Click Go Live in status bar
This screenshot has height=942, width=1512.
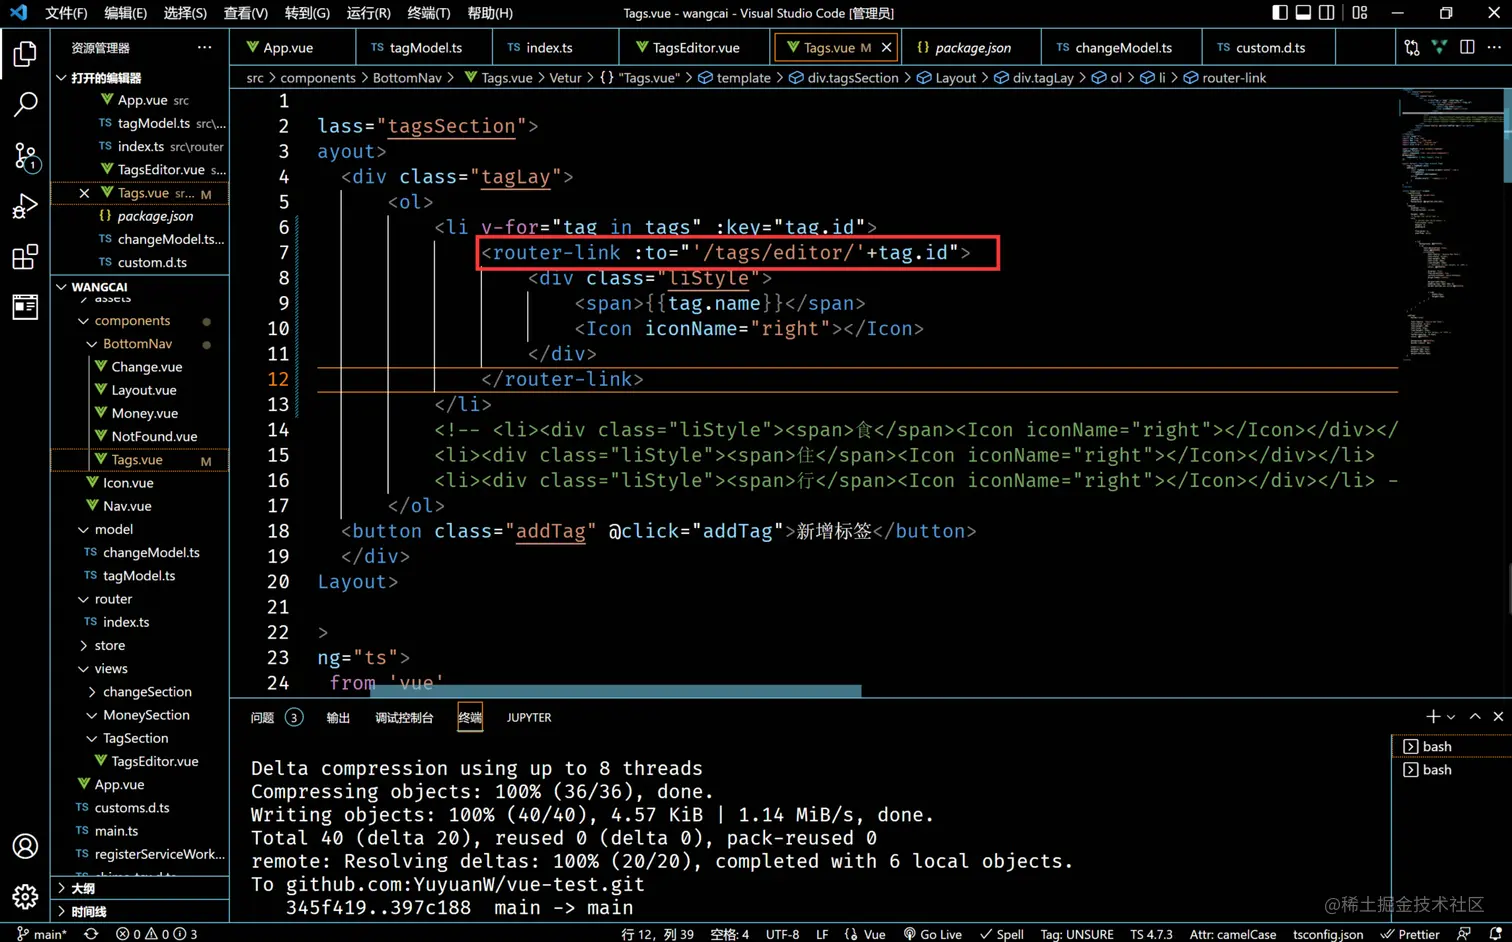coord(932,934)
